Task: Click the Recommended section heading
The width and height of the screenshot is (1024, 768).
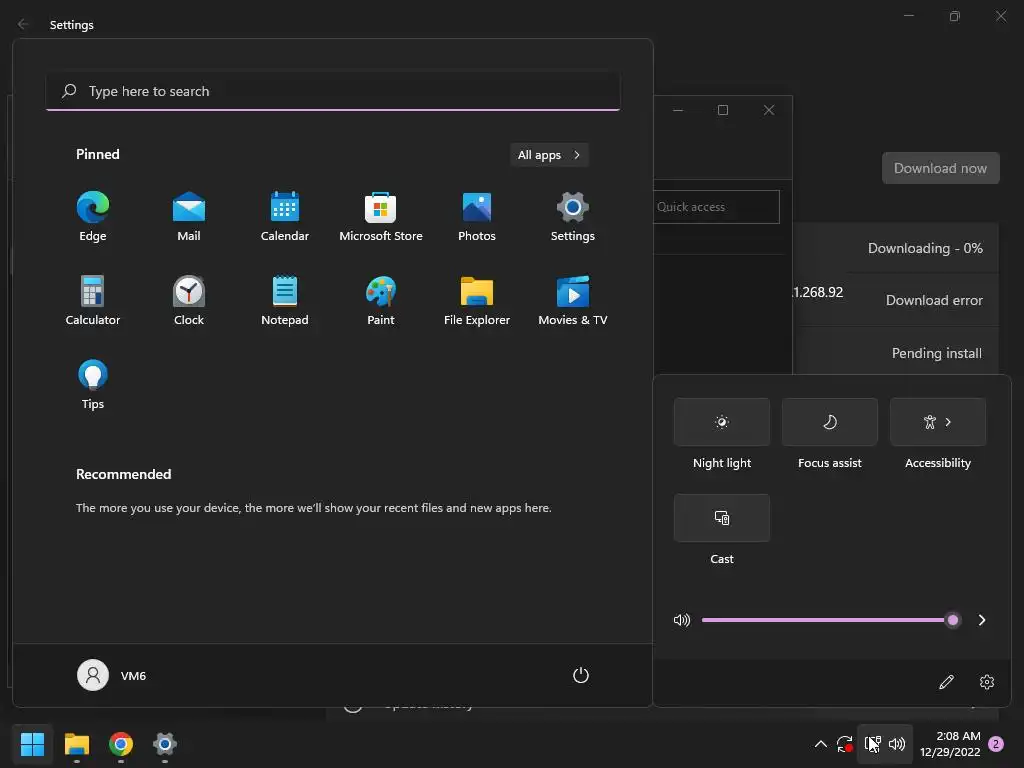Action: point(123,474)
